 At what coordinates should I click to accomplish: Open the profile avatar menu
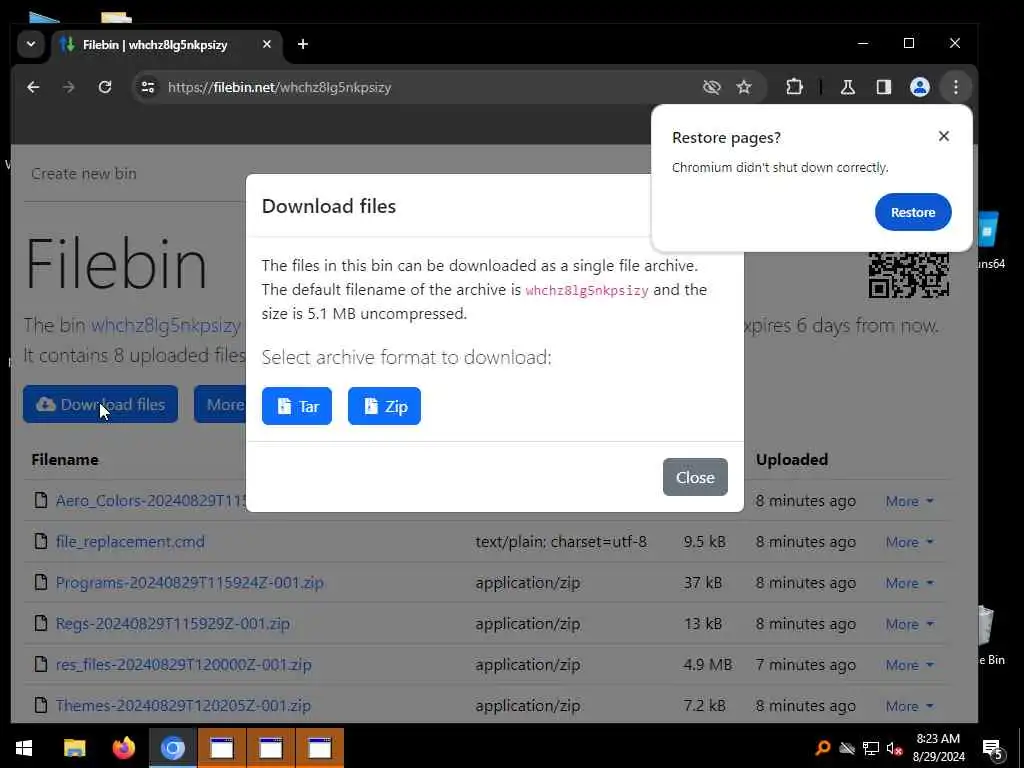tap(920, 87)
